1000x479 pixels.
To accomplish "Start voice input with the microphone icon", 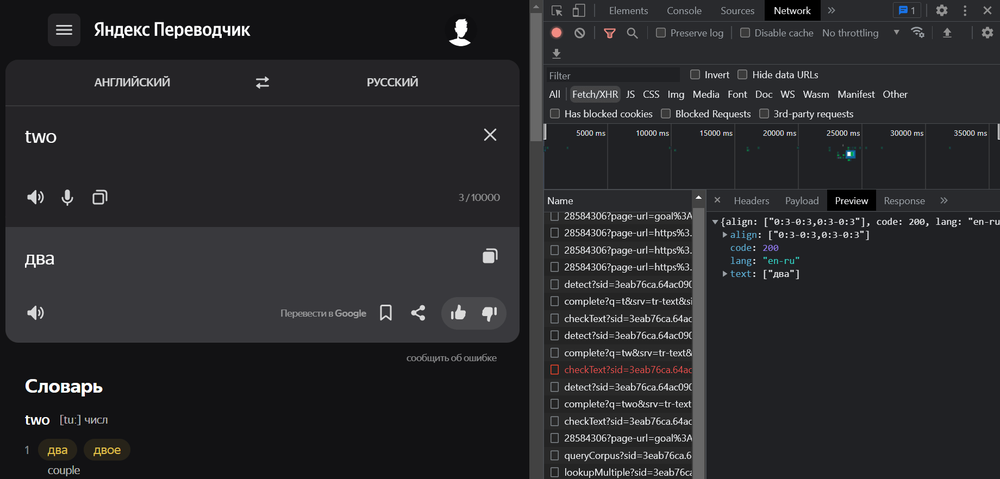I will coord(67,198).
